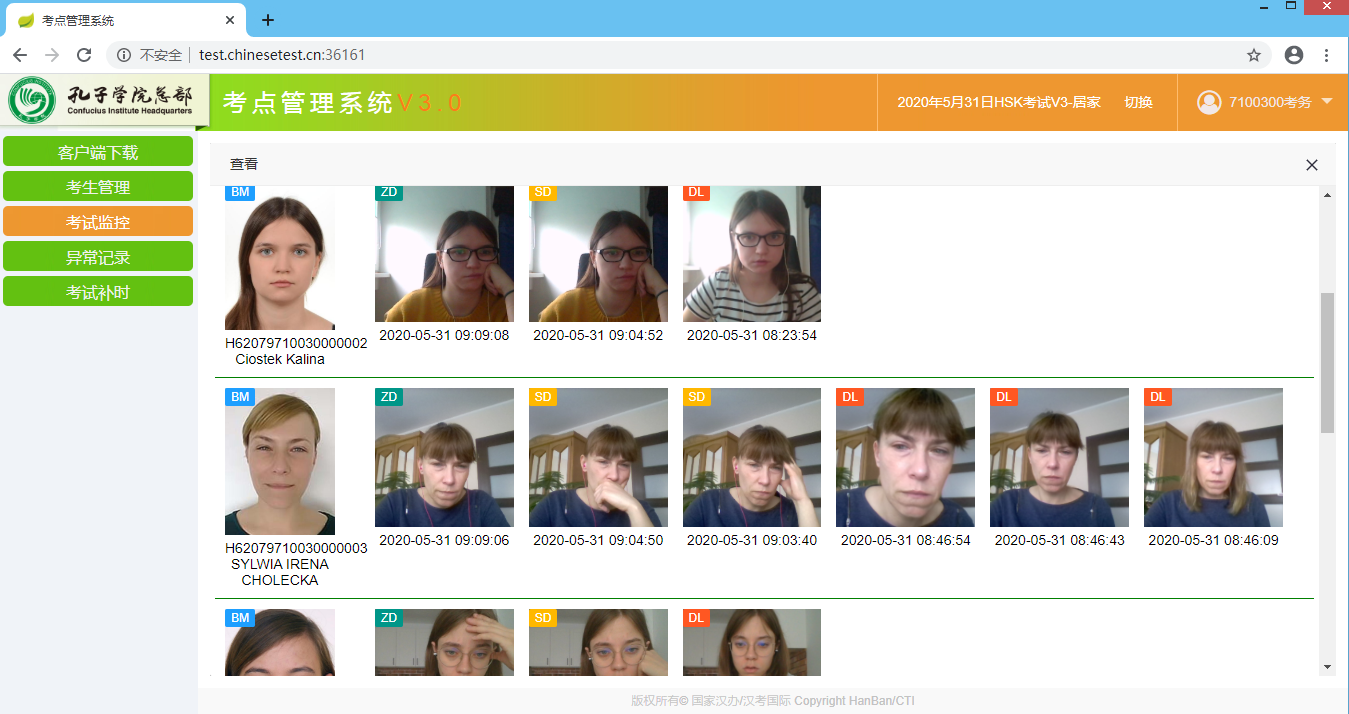Click the panel's scrollbar up arrow
This screenshot has width=1349, height=714.
point(1327,194)
